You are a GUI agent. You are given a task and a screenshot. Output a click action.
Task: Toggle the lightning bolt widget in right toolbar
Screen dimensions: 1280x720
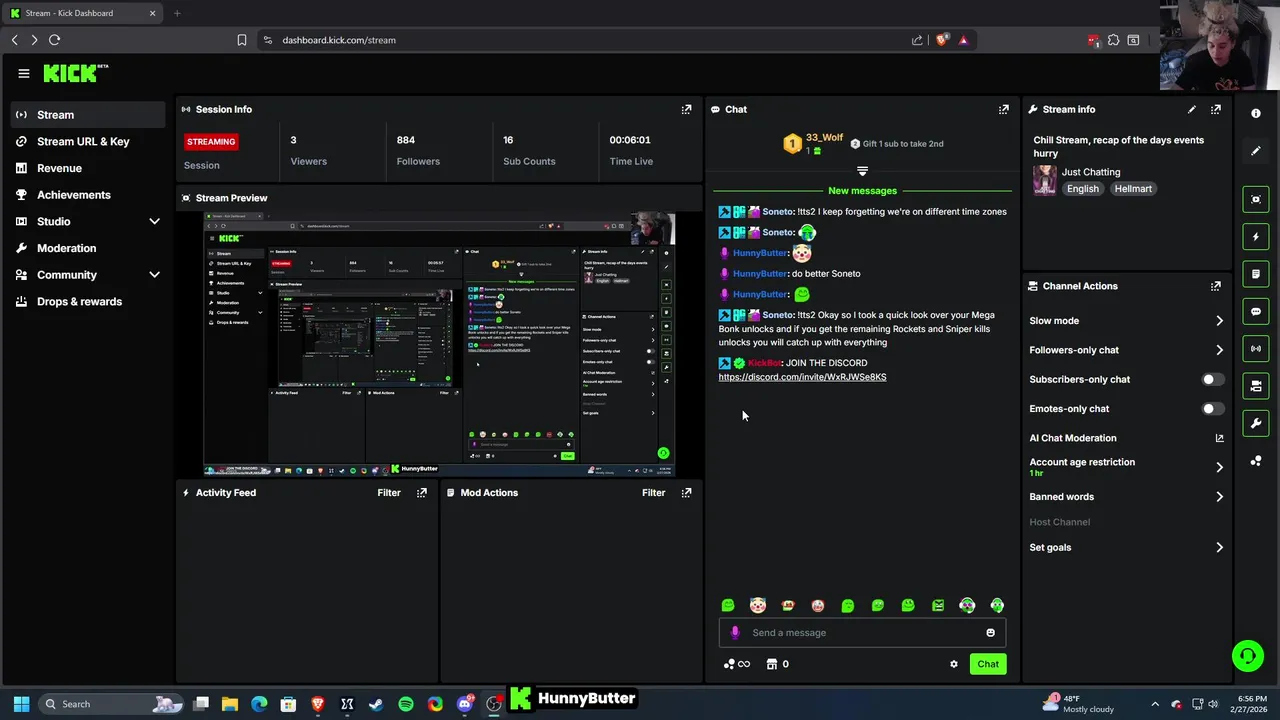point(1256,237)
